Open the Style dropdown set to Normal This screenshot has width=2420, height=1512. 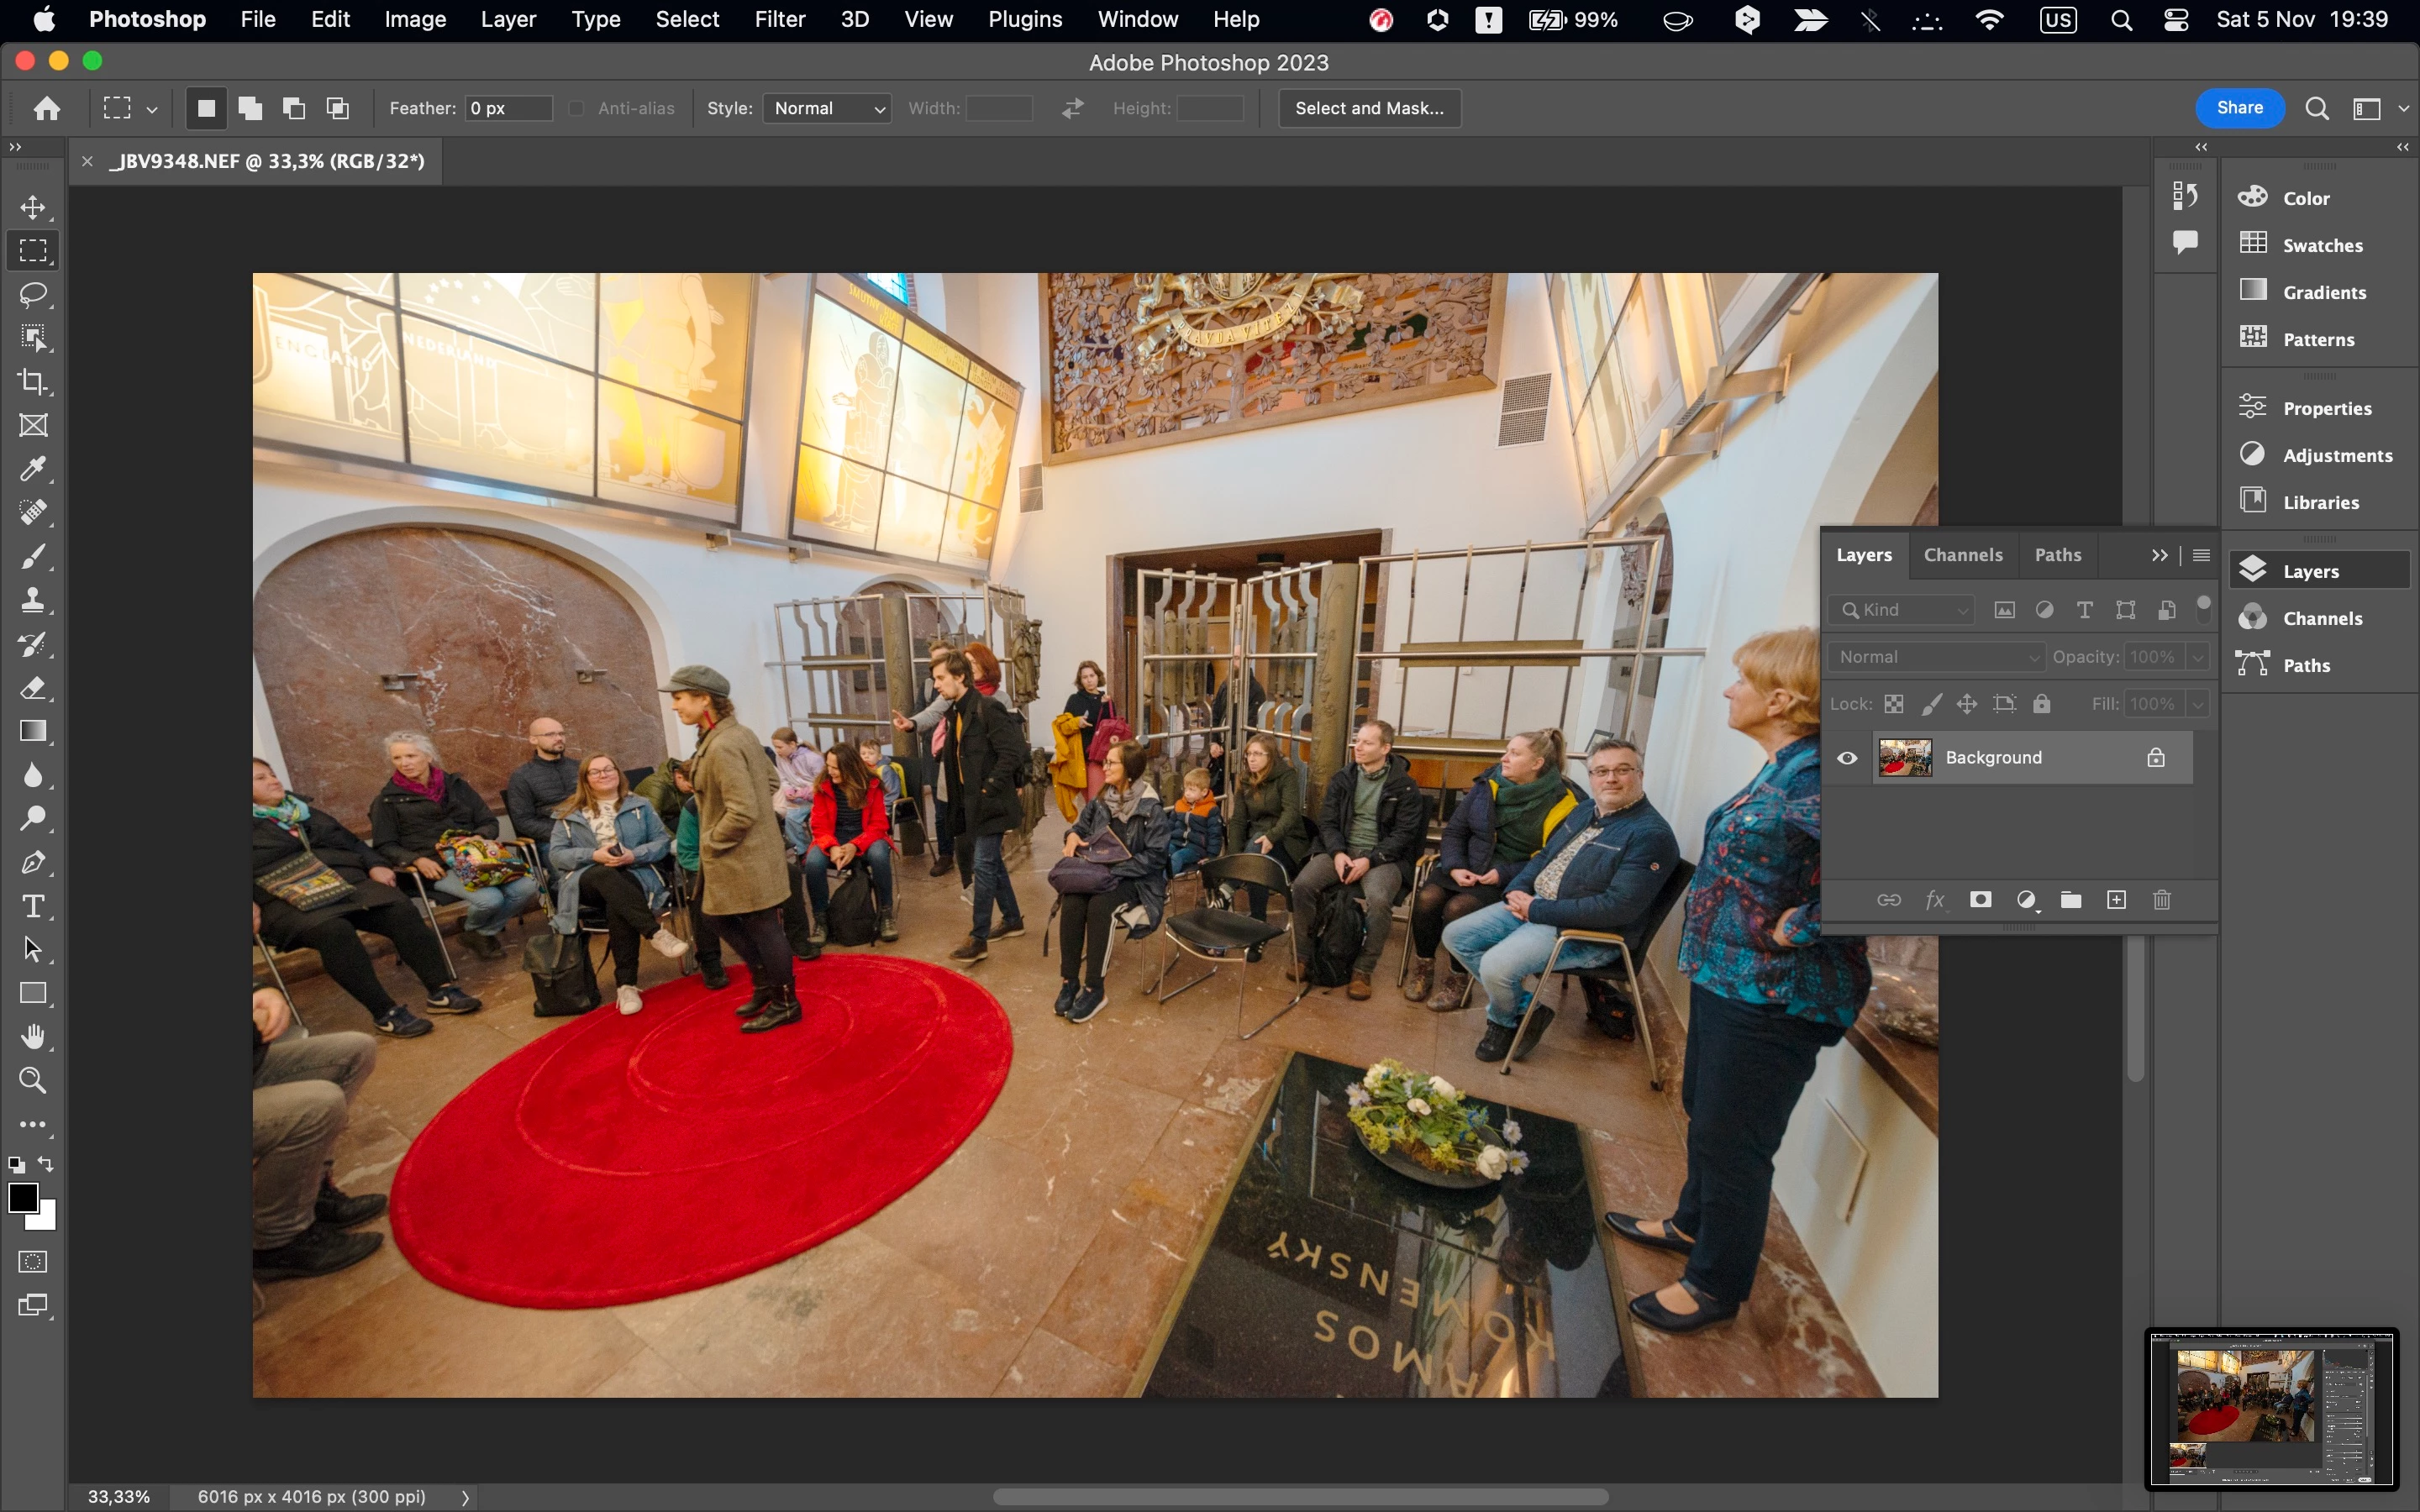(x=827, y=108)
